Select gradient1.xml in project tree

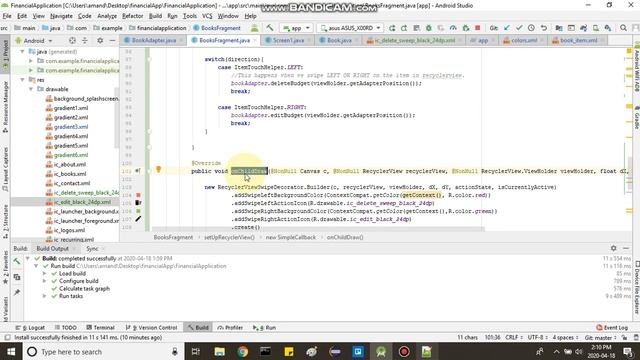71,108
